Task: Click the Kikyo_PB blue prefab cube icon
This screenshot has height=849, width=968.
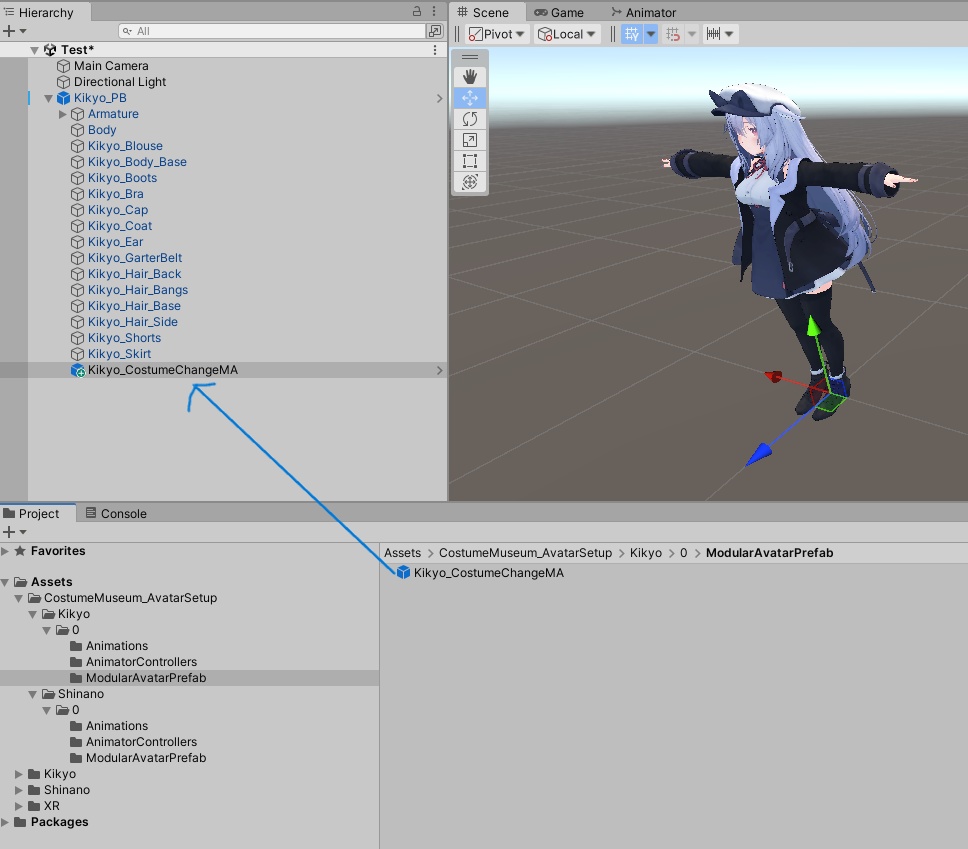Action: [63, 98]
